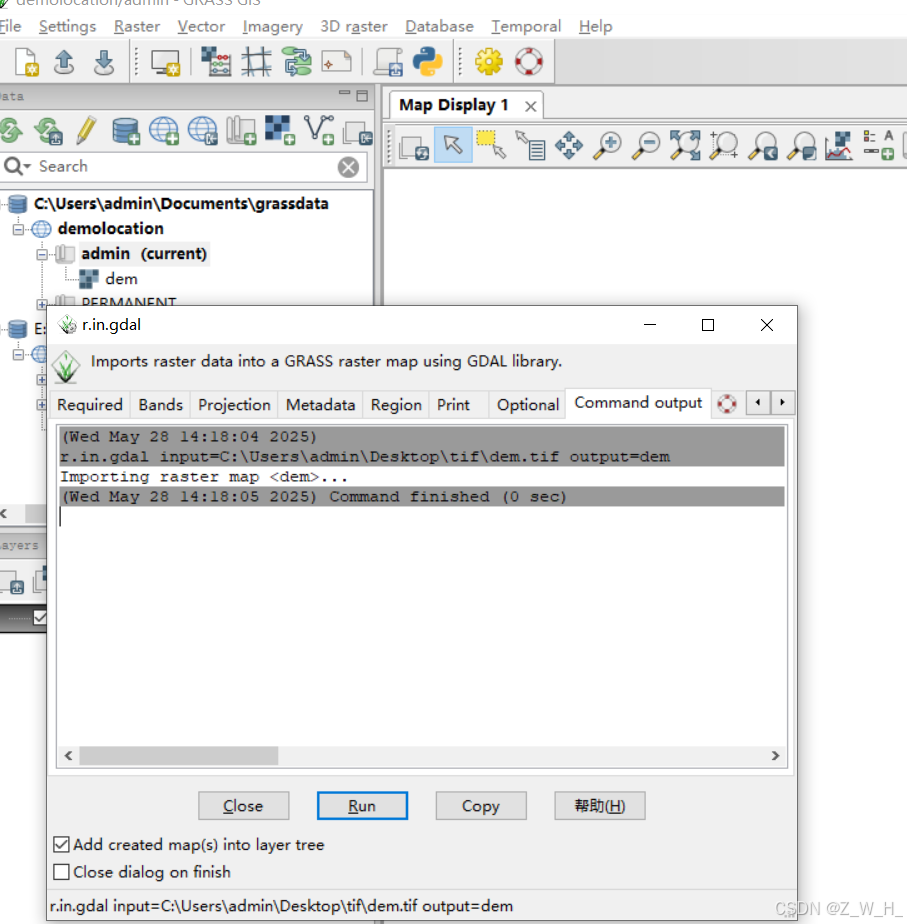This screenshot has width=907, height=924.
Task: Activate Query raster/vector map tool
Action: (x=530, y=146)
